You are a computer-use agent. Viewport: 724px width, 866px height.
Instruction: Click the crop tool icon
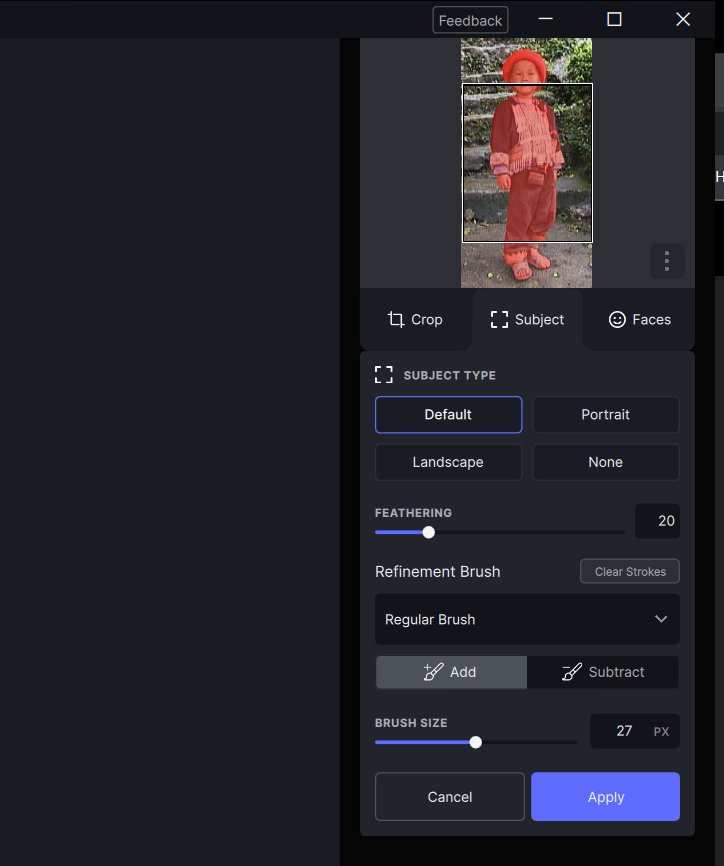click(396, 319)
